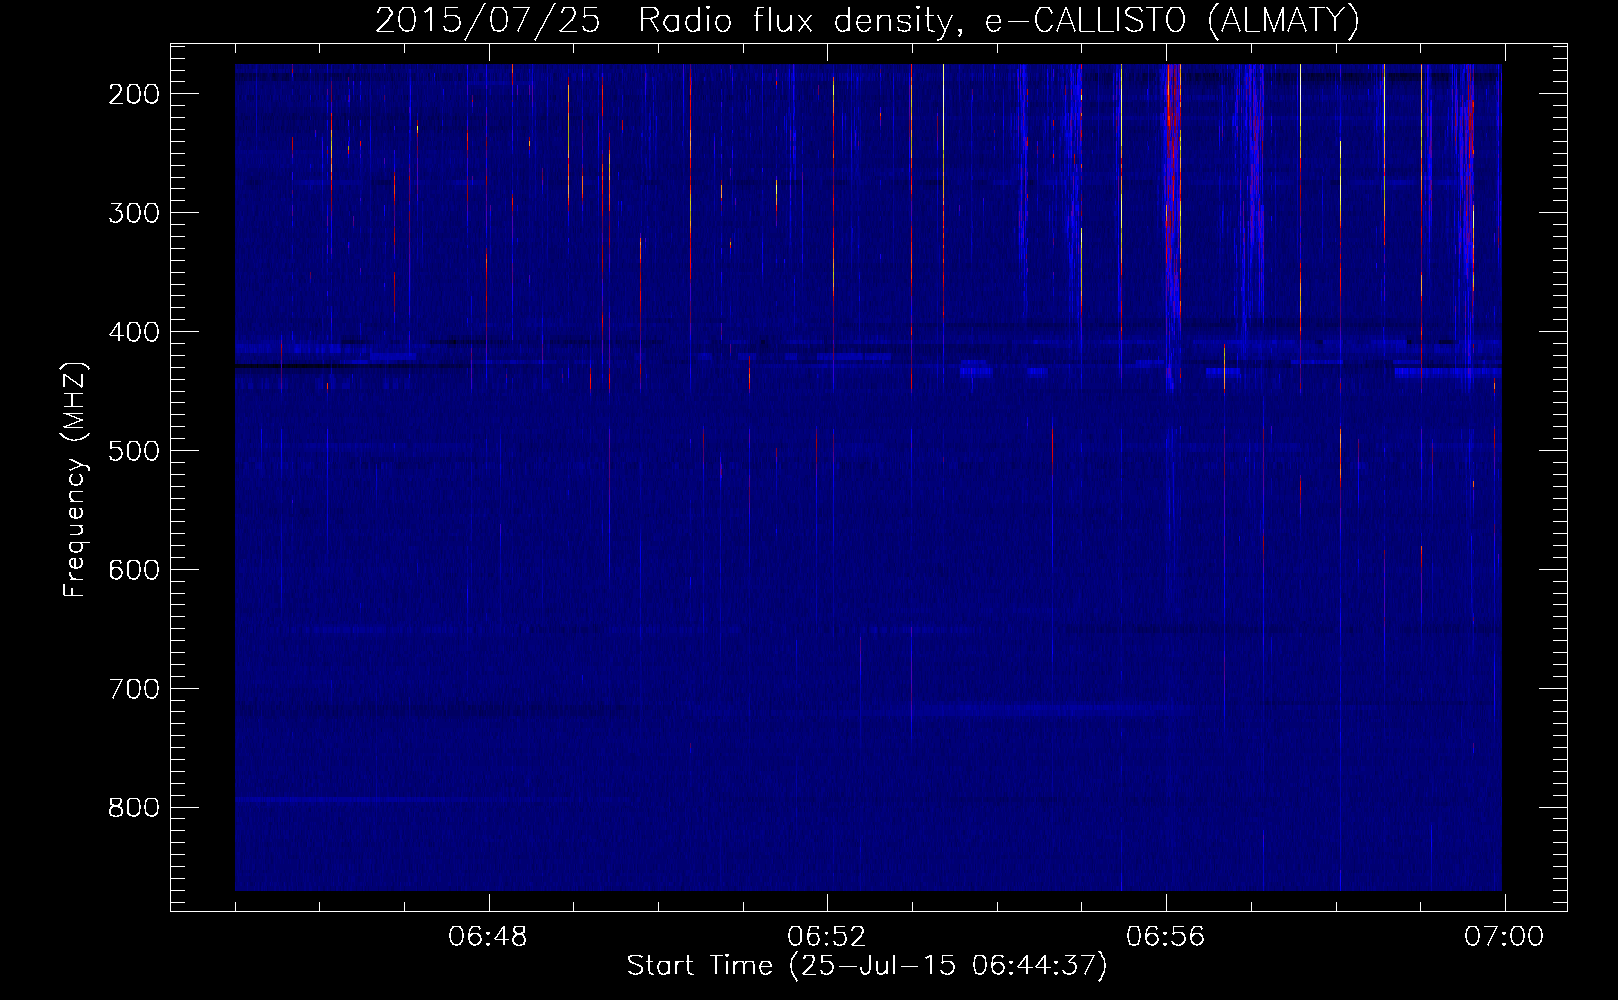Select the plot title '2015/07/25 Radio flux density'
Image resolution: width=1618 pixels, height=1000 pixels.
pos(867,20)
